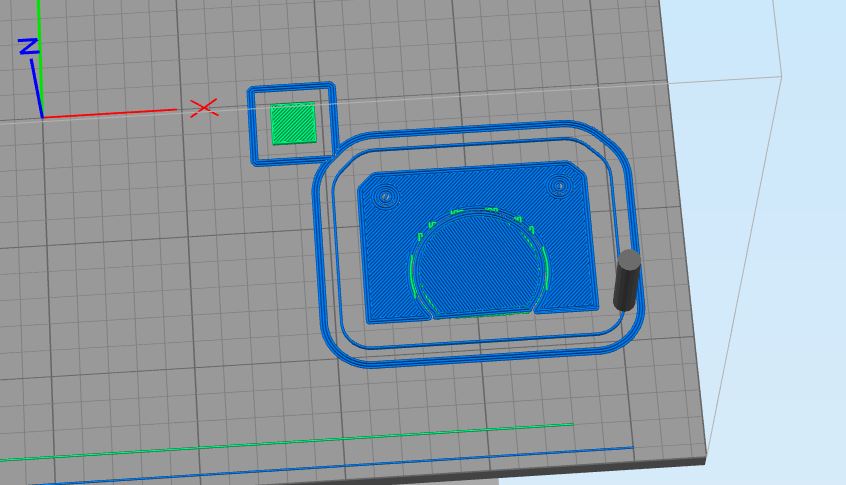Click the black cylindrical nozzle marker

627,280
